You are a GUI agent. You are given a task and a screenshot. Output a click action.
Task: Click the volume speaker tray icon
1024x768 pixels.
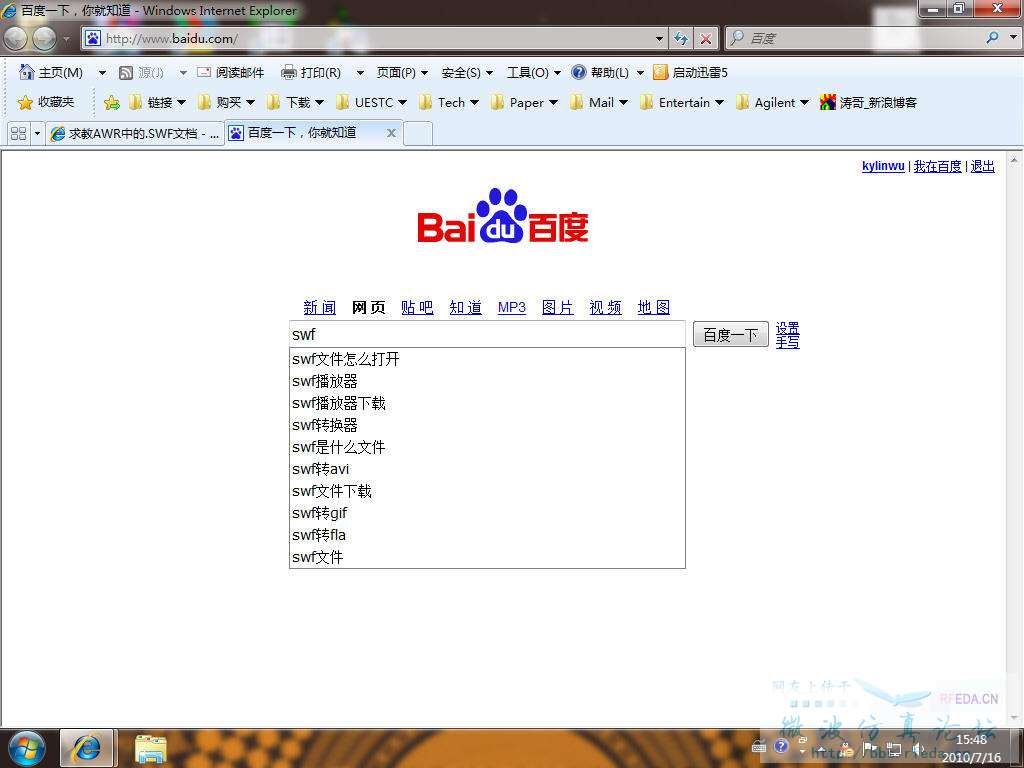919,748
